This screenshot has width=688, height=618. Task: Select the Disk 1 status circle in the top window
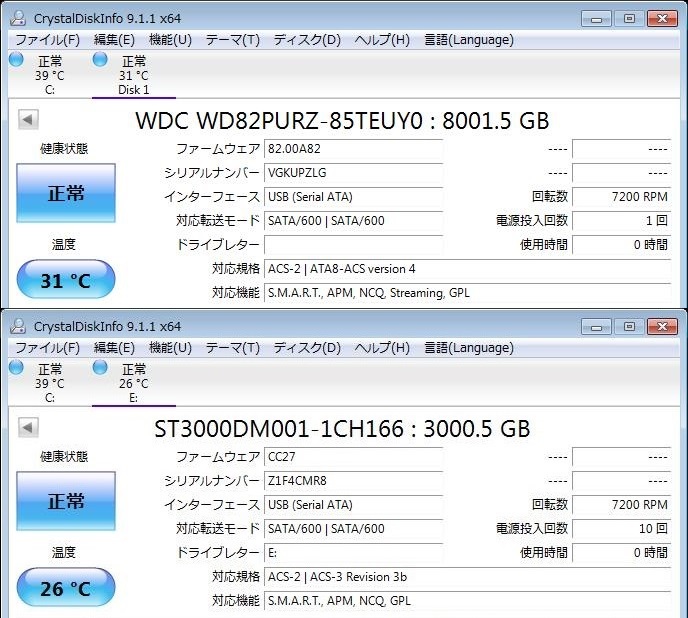[x=100, y=59]
